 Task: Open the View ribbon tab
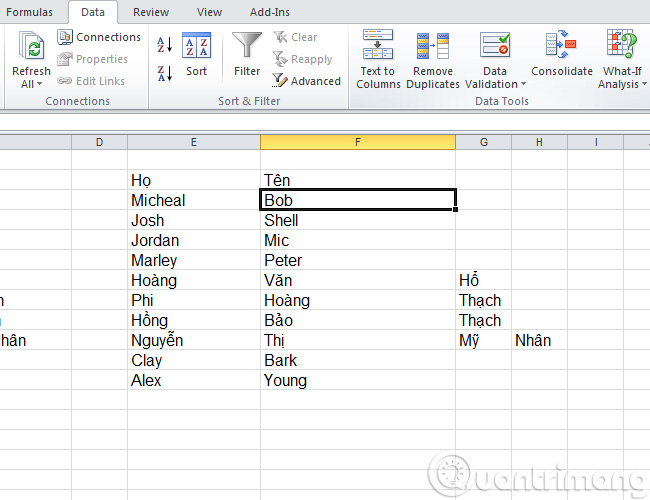click(x=209, y=12)
